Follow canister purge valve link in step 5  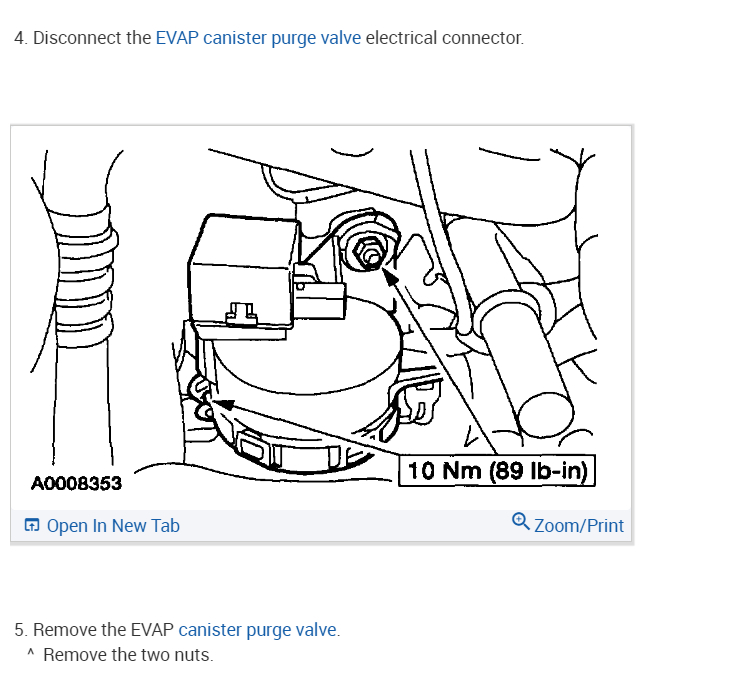coord(257,630)
